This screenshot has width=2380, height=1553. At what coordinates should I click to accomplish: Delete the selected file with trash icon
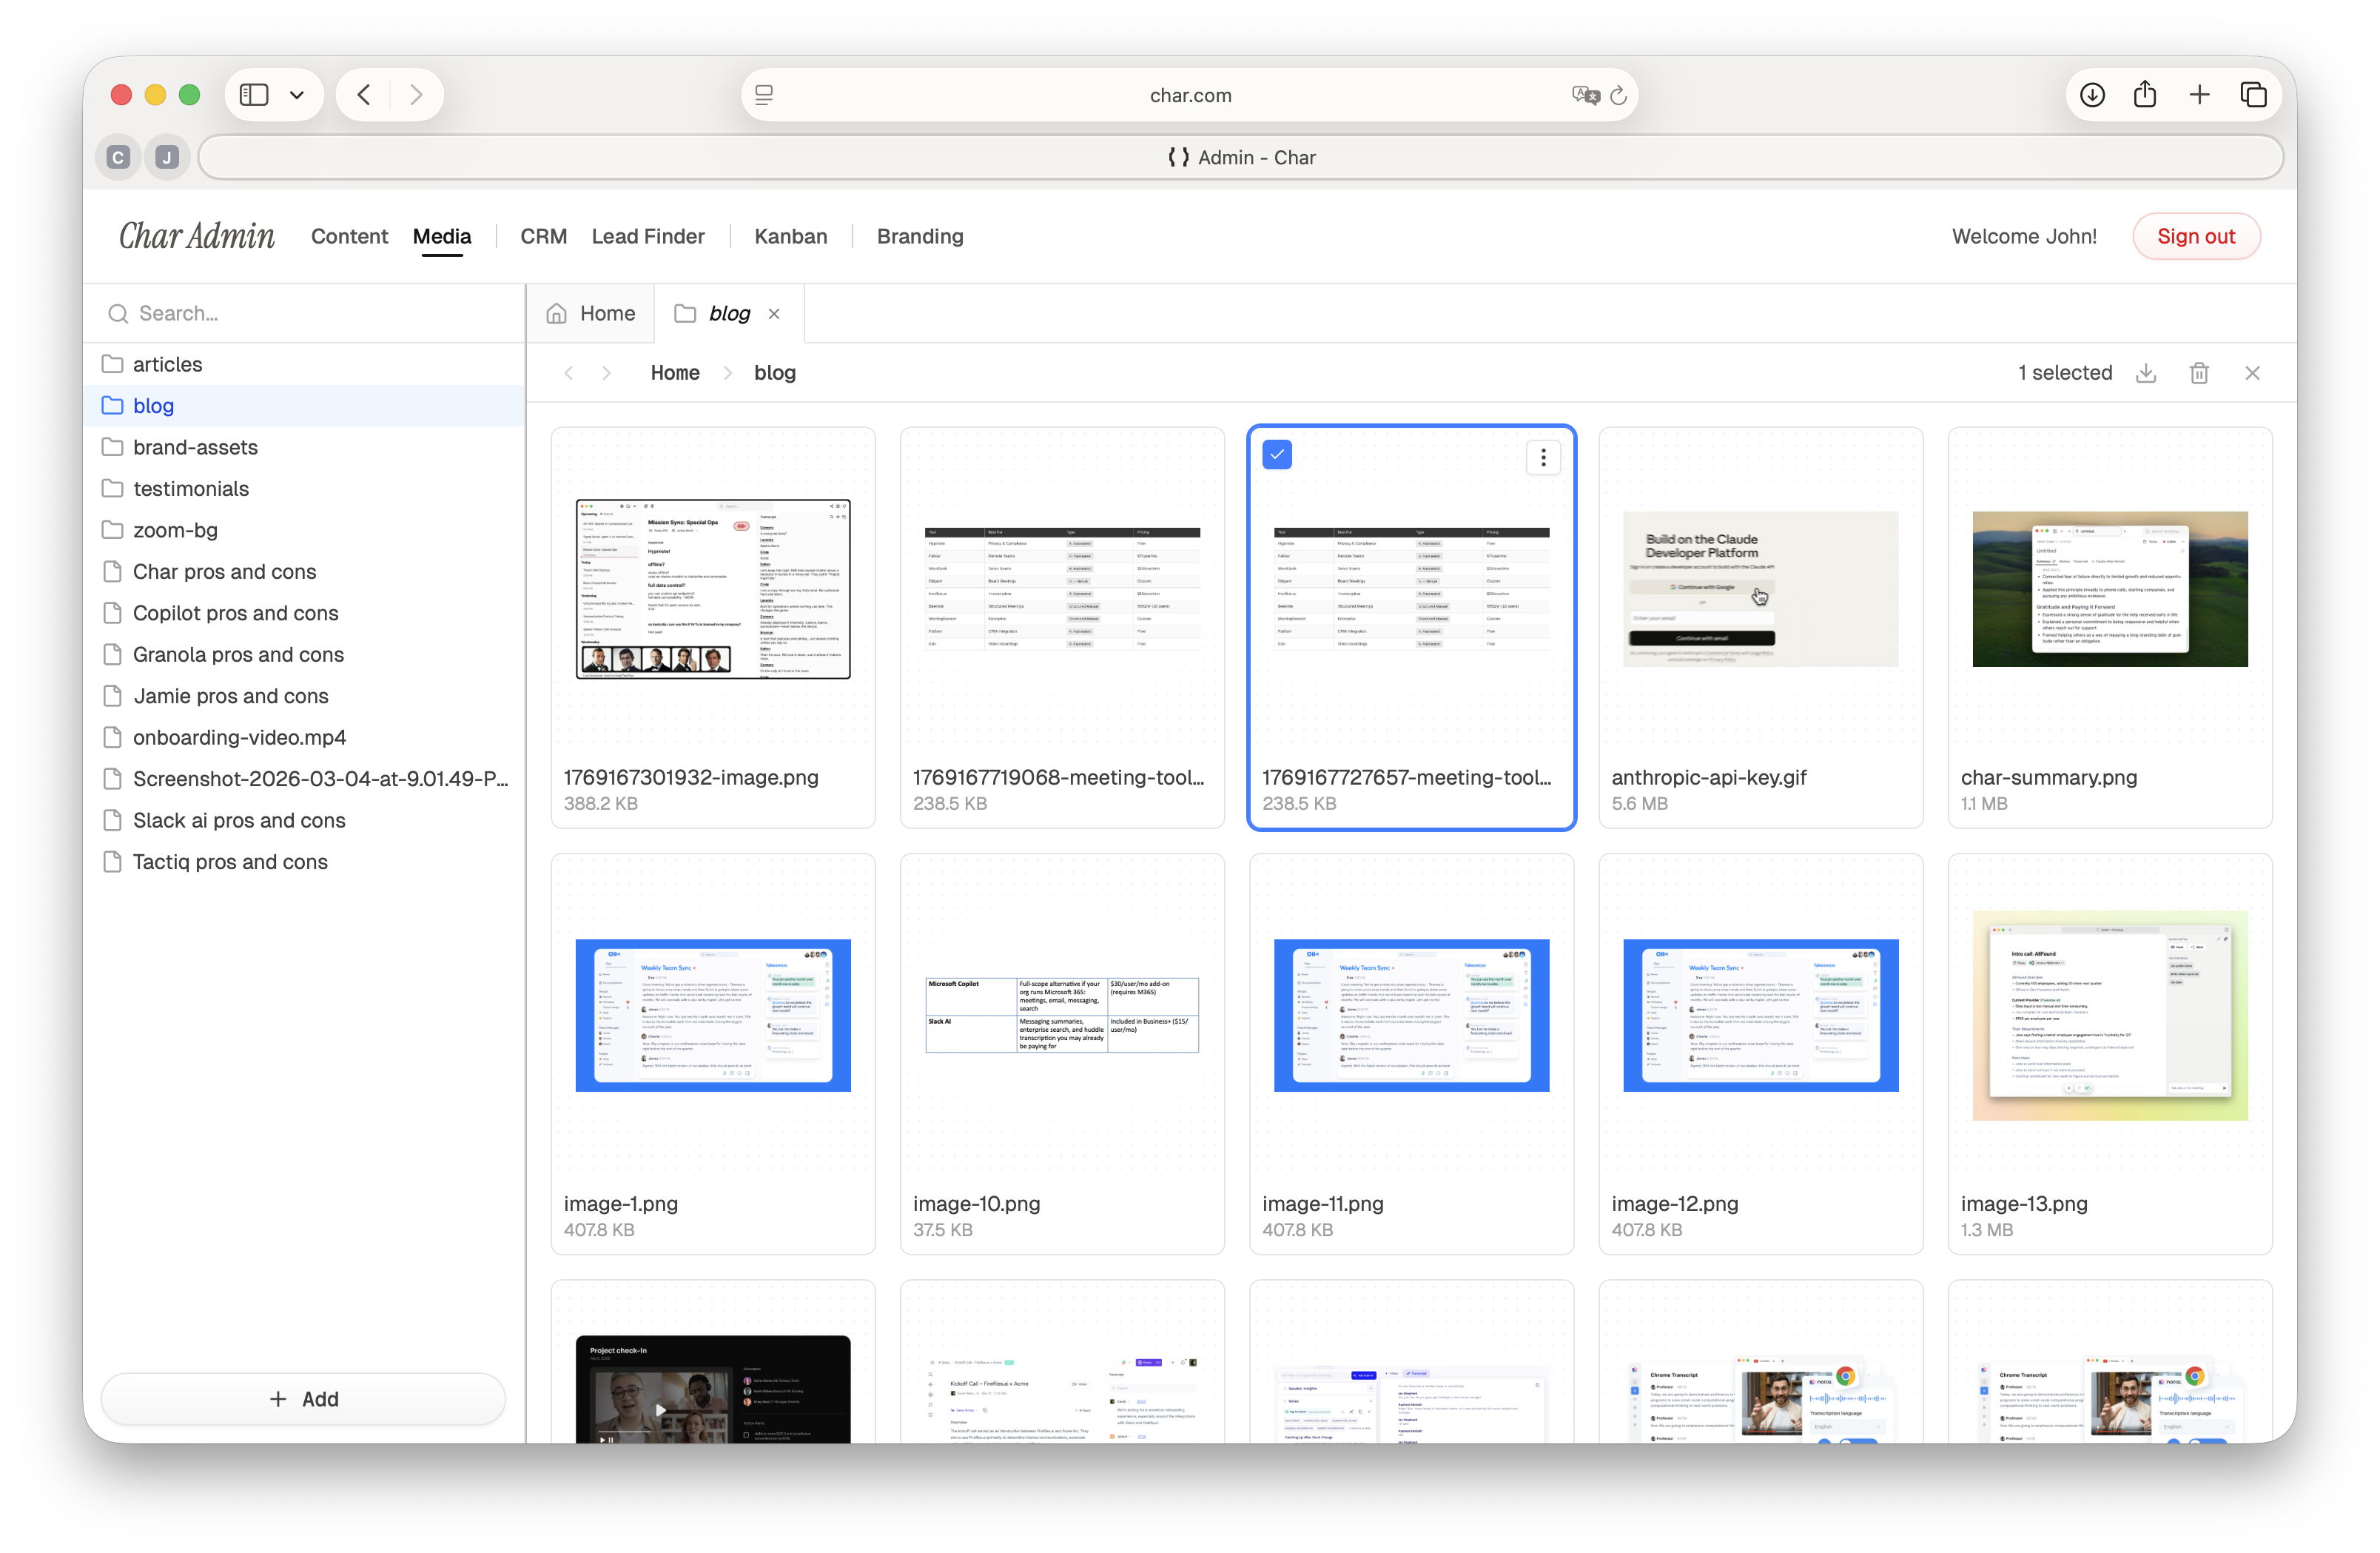(x=2199, y=373)
